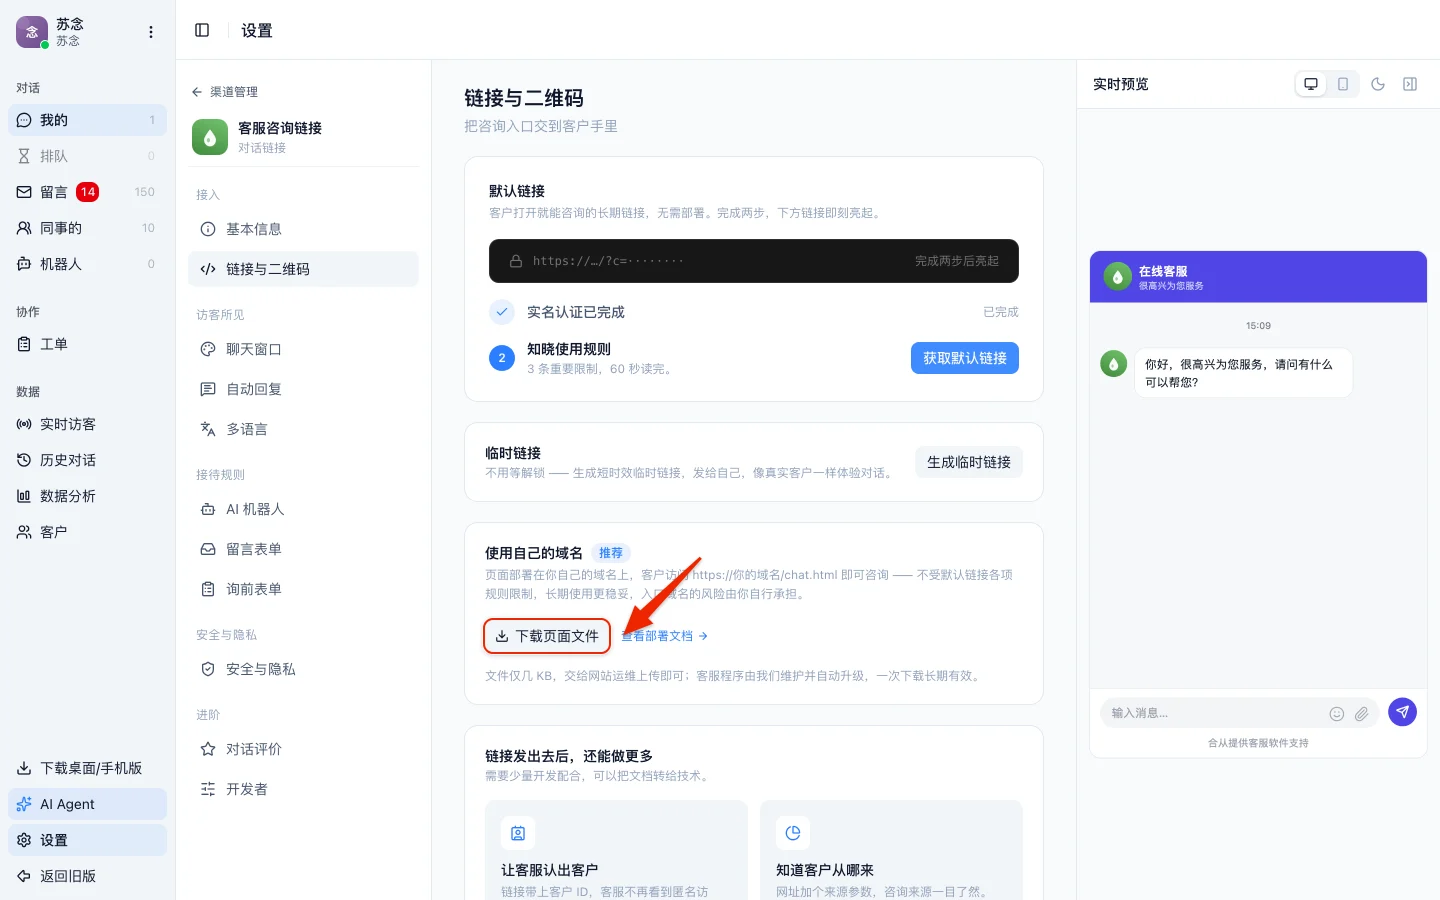The image size is (1440, 900).
Task: Open 同事的 conversations
Action: (87, 228)
